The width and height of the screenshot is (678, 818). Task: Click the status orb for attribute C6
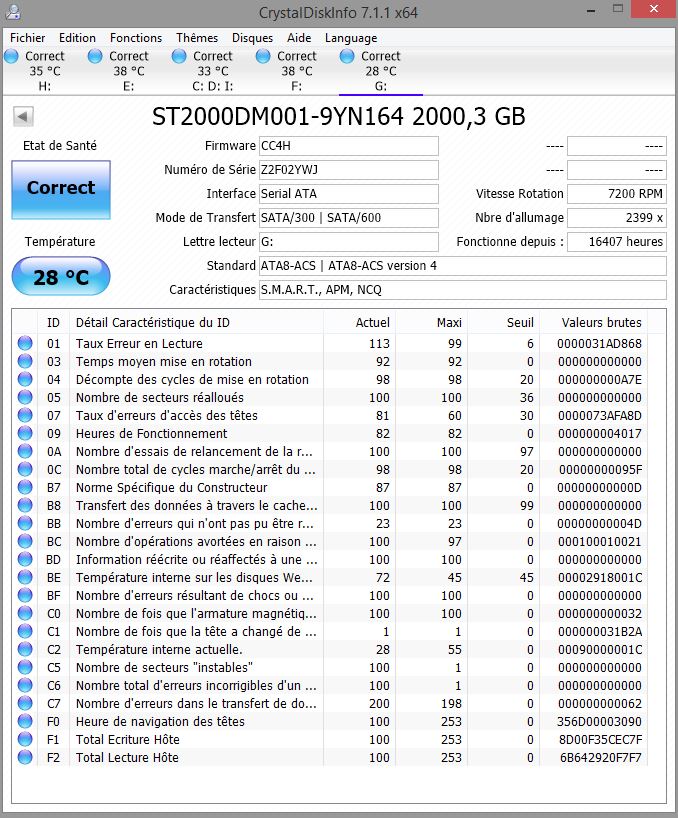[x=25, y=685]
